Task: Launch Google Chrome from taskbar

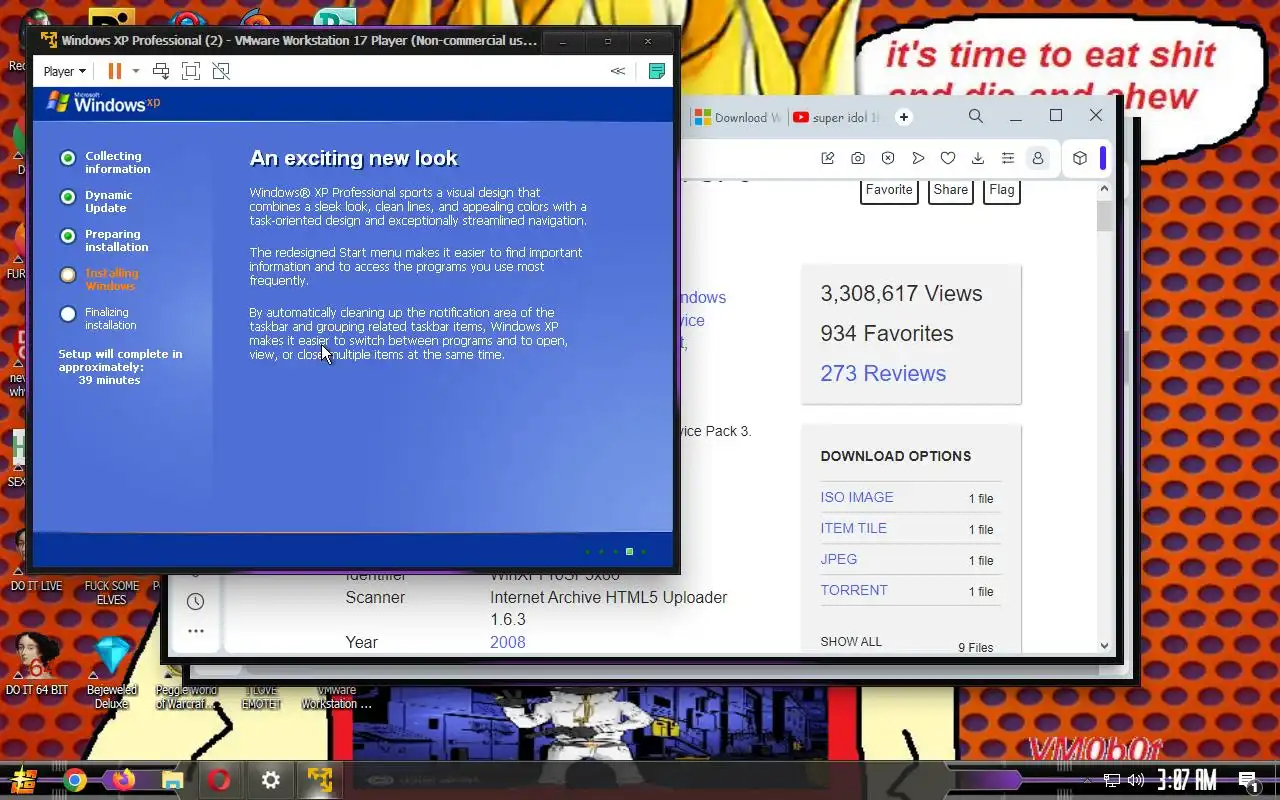Action: click(74, 780)
